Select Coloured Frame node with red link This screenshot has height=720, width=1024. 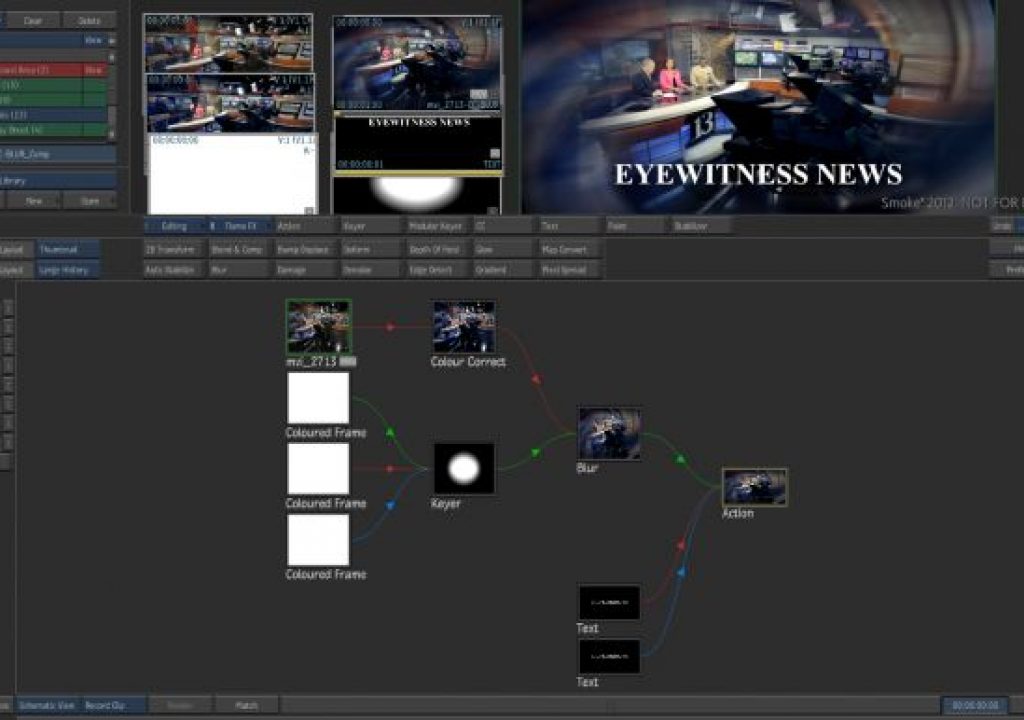coord(318,468)
